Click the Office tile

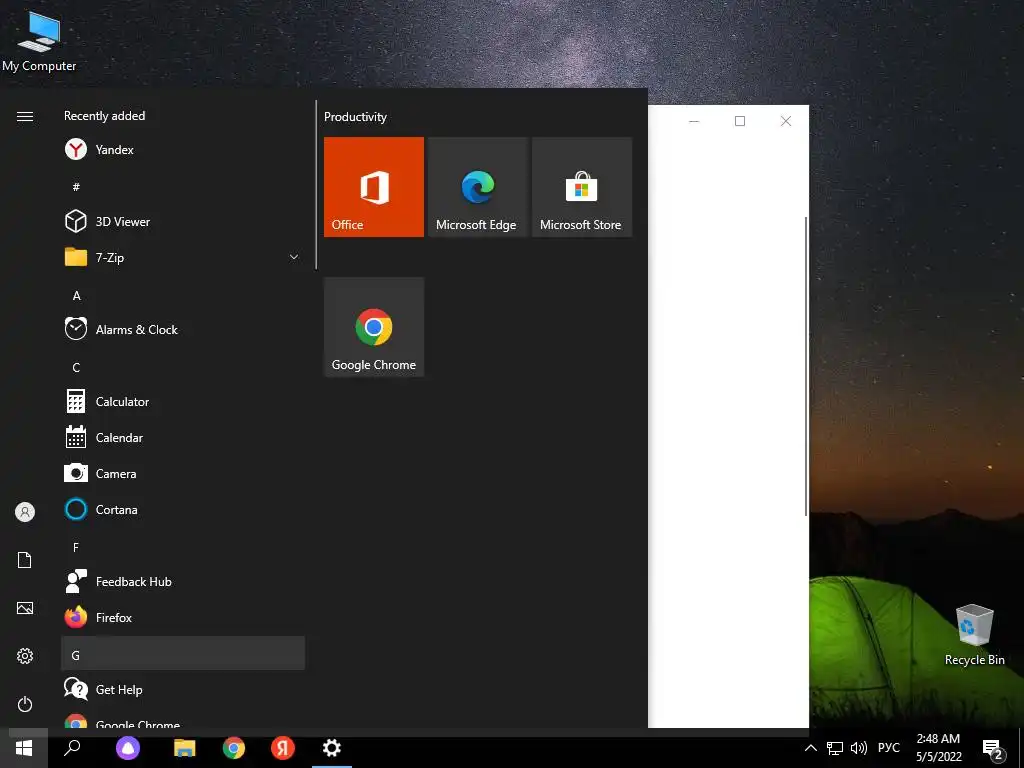(x=374, y=187)
